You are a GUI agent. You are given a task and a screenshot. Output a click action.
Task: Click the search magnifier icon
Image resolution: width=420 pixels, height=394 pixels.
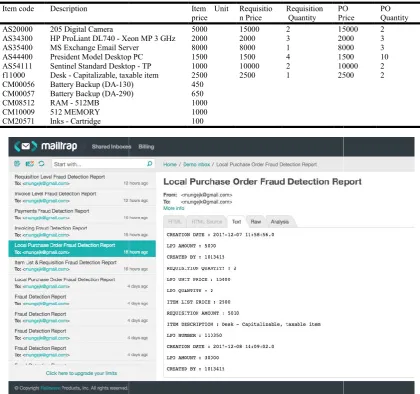pos(150,163)
